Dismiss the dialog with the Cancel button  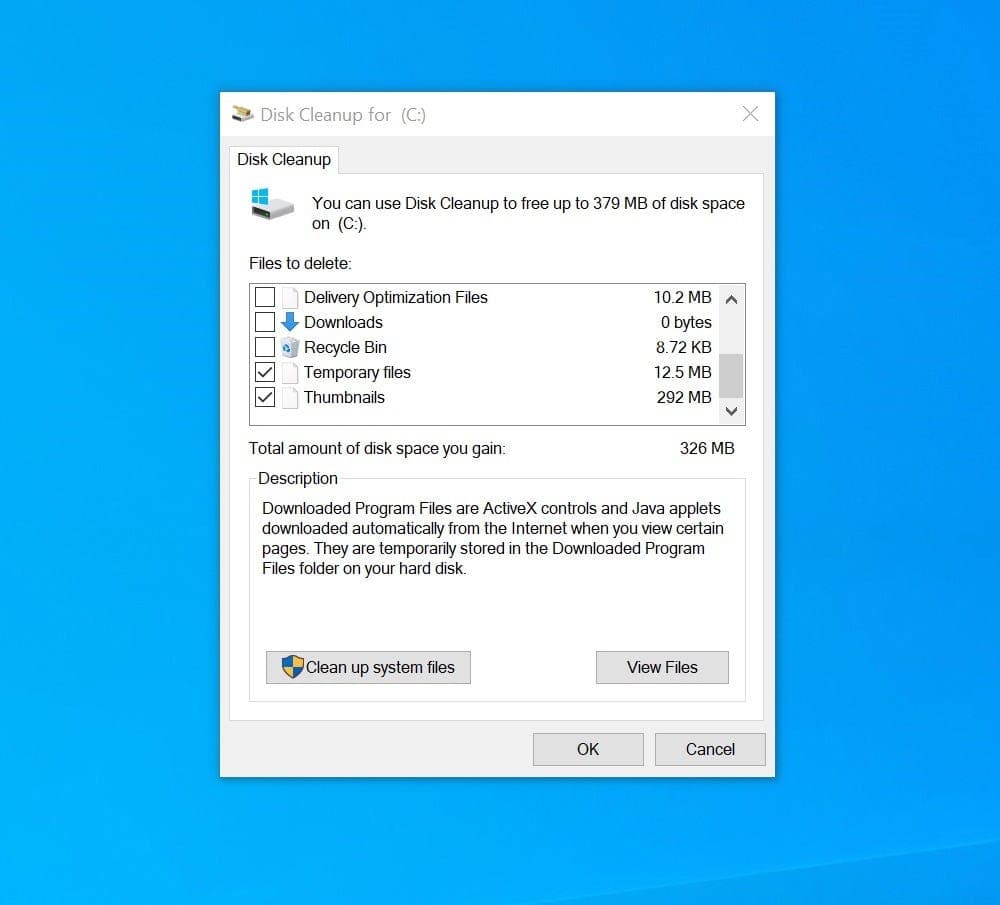pyautogui.click(x=710, y=749)
